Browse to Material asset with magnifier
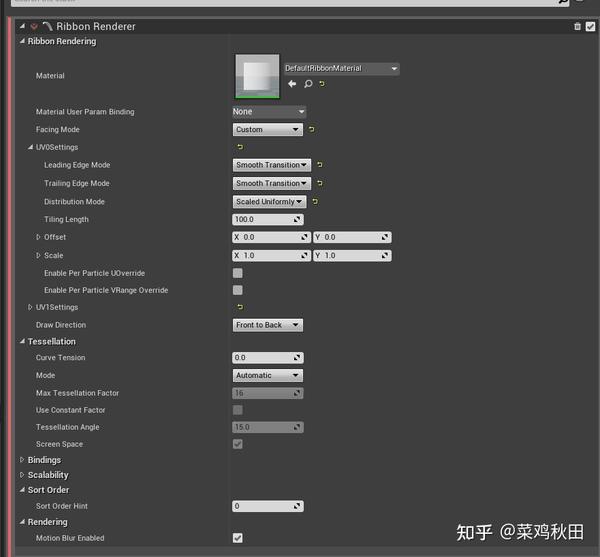 click(308, 83)
